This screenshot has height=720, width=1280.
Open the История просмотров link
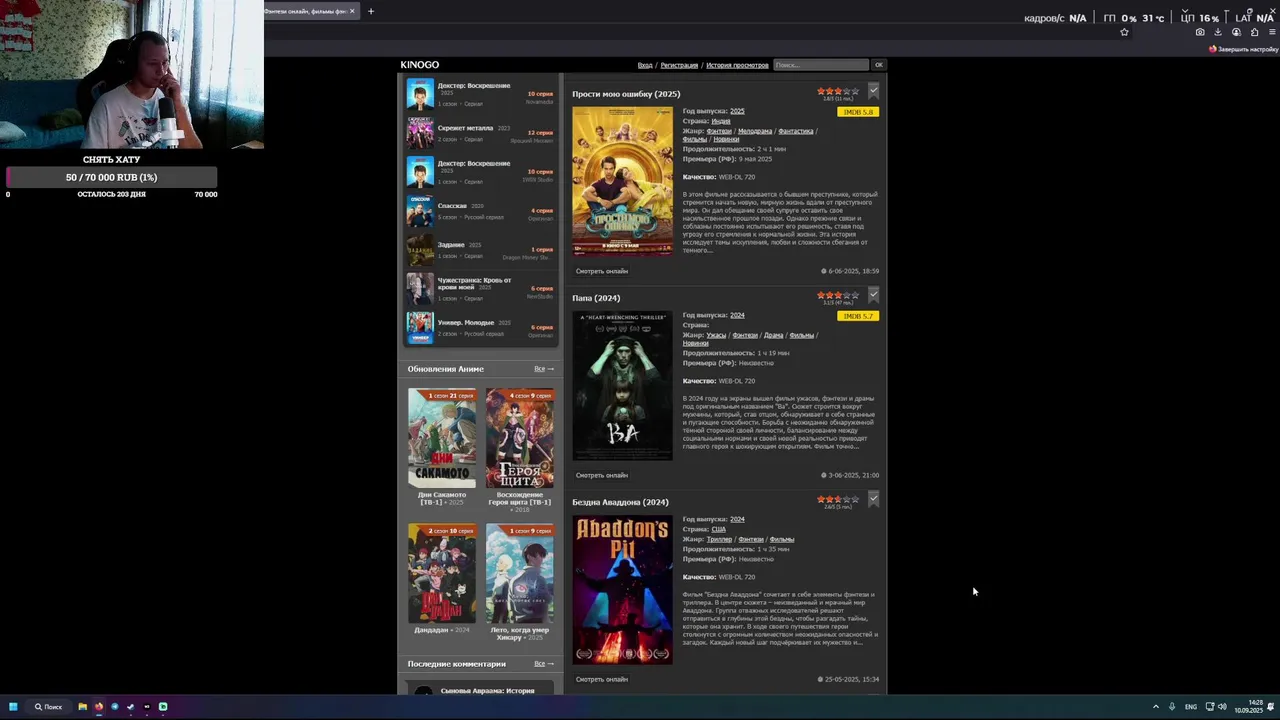point(737,65)
